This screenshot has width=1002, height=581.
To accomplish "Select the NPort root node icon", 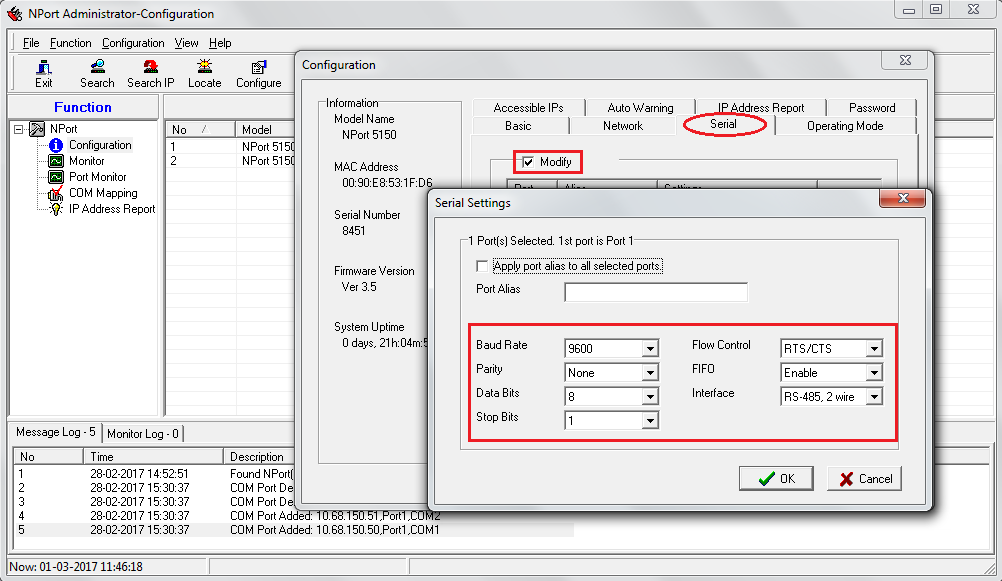I will click(x=37, y=129).
